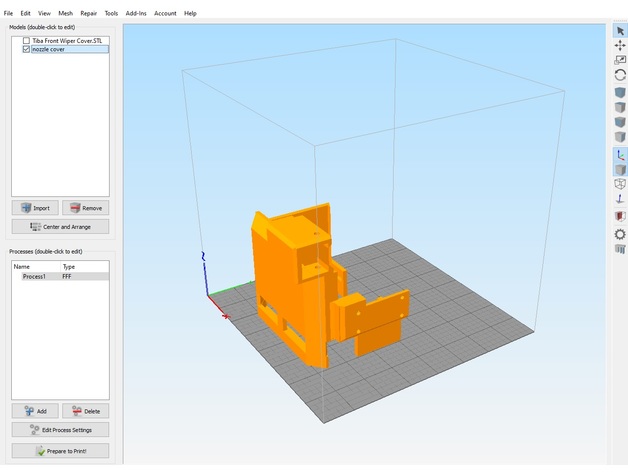Open the Mesh menu

65,13
